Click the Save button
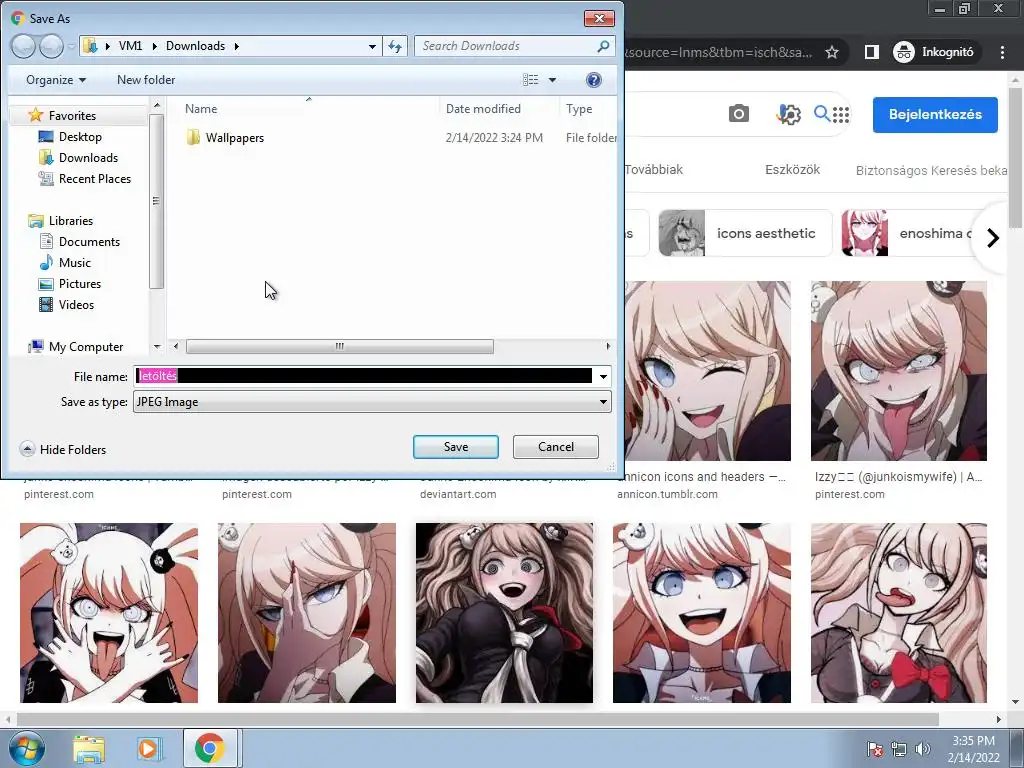Image resolution: width=1024 pixels, height=768 pixels. click(456, 447)
